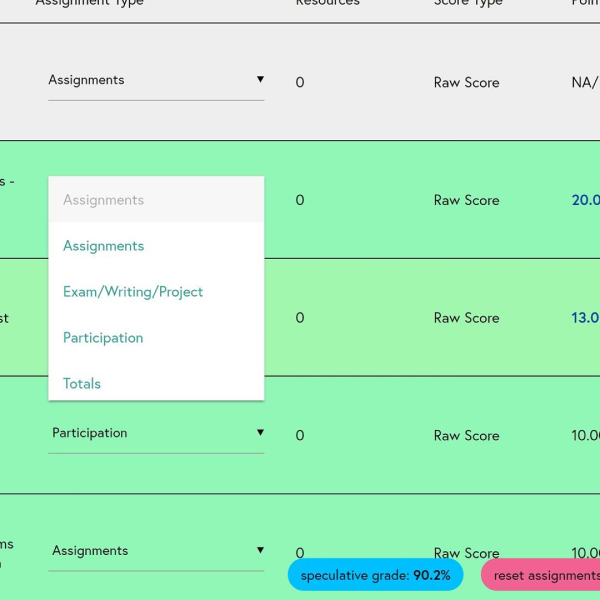Select Exam/Writing/Project from the open list

(x=133, y=292)
